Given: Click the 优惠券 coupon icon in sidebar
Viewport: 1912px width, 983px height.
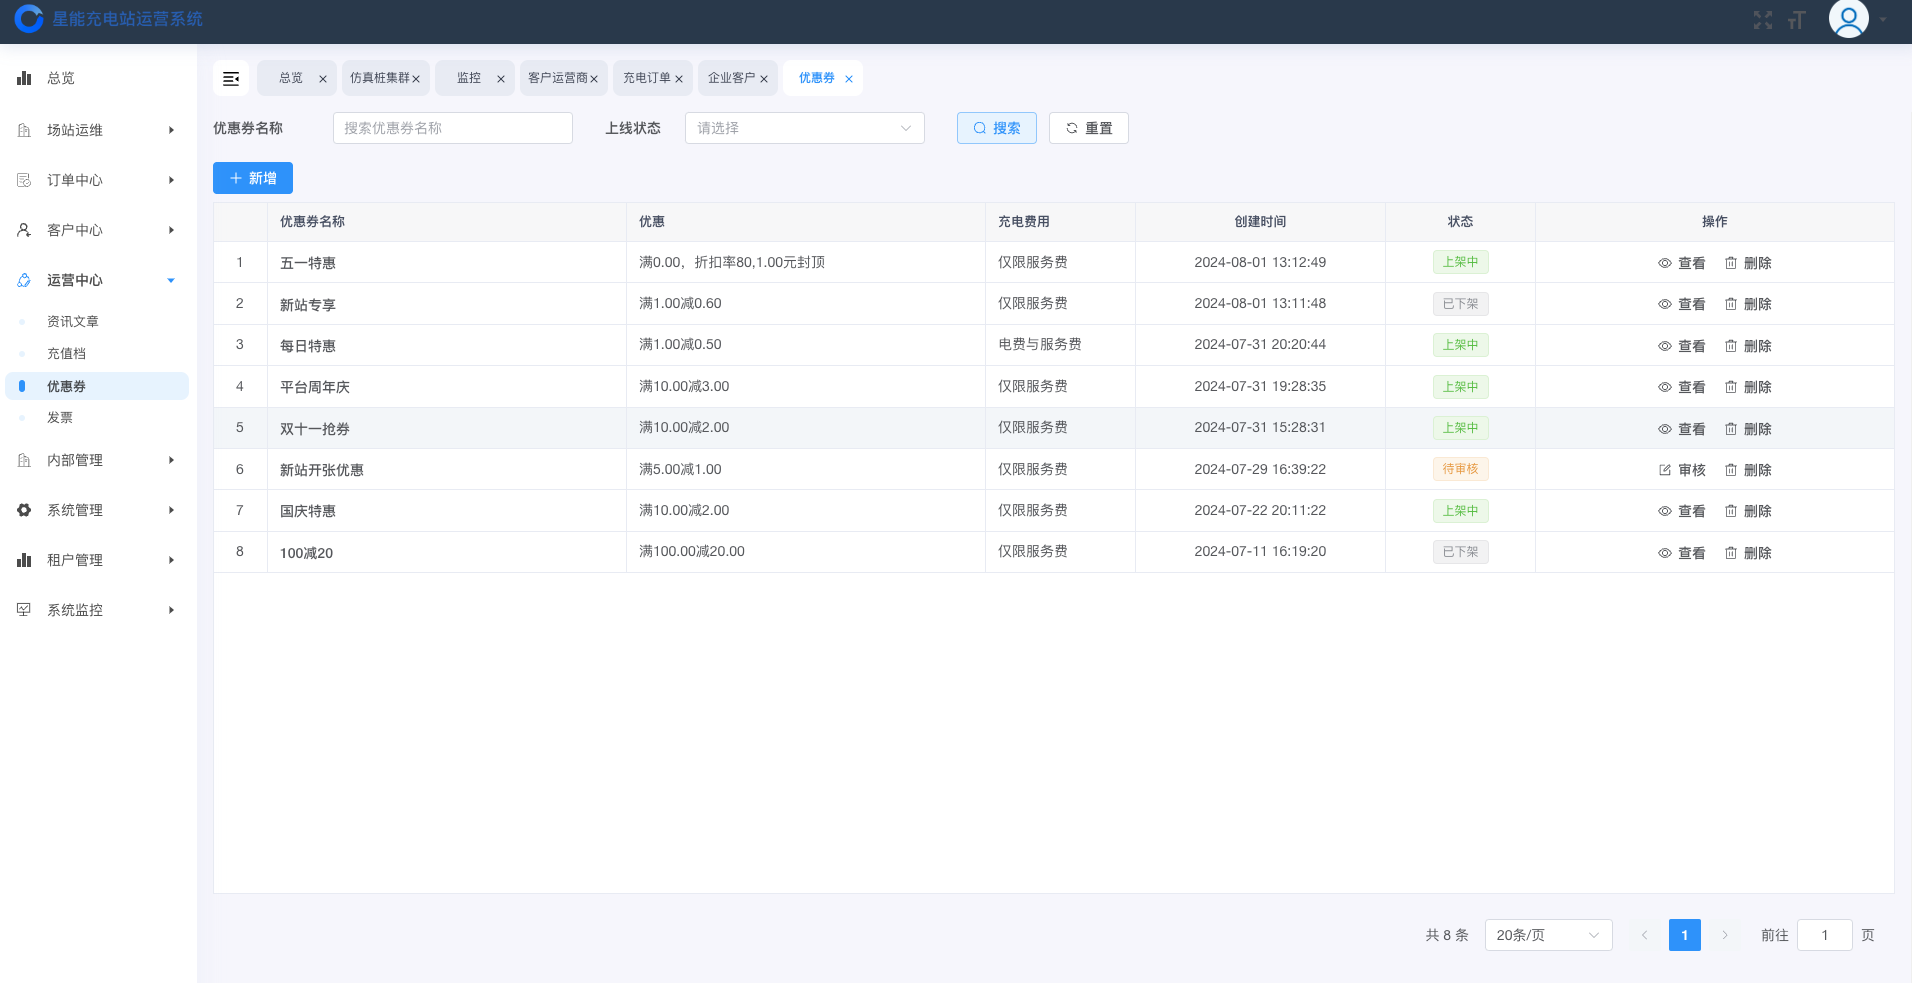Looking at the screenshot, I should tap(24, 386).
